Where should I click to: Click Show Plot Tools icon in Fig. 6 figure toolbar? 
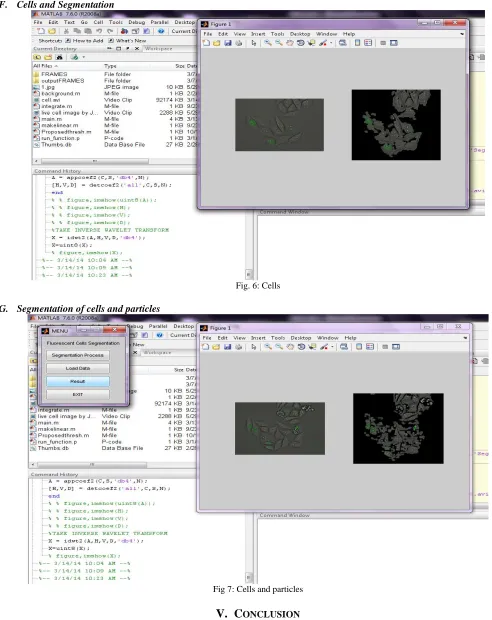pos(394,43)
